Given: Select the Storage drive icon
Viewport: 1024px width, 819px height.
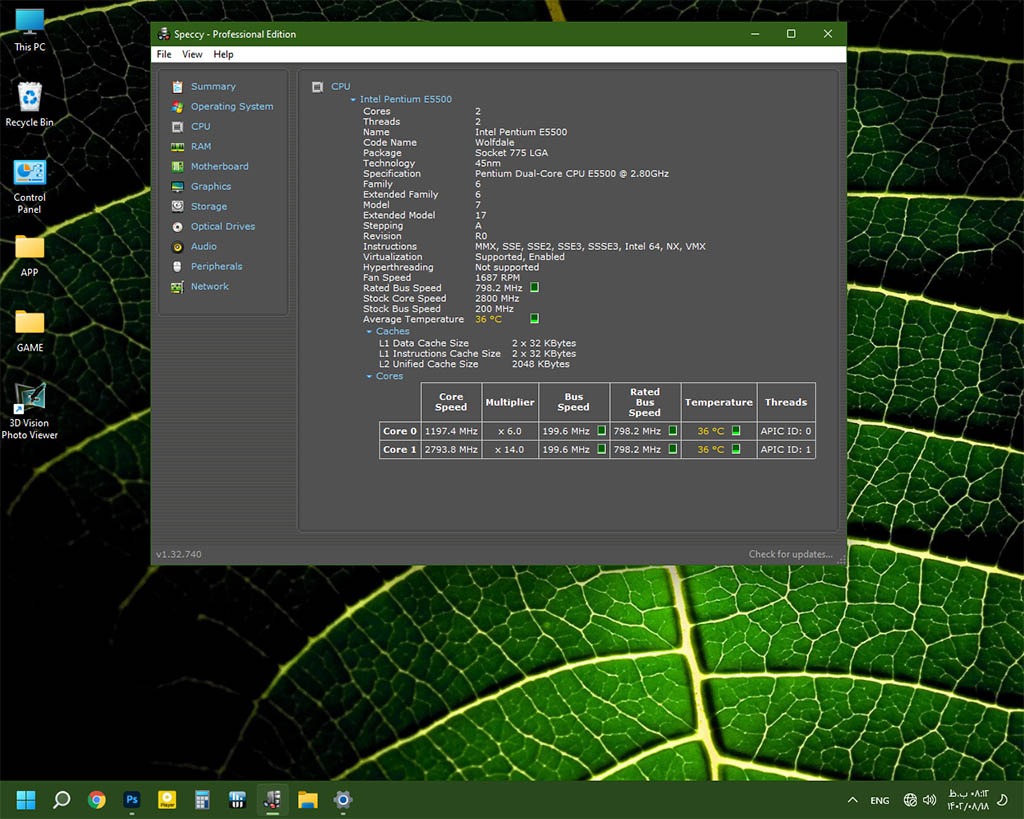Looking at the screenshot, I should 177,207.
